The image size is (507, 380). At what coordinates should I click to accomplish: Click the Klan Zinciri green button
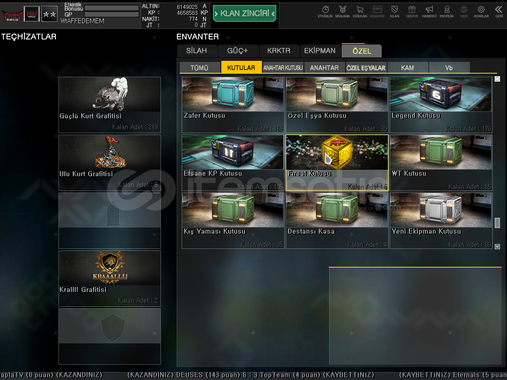pyautogui.click(x=245, y=13)
